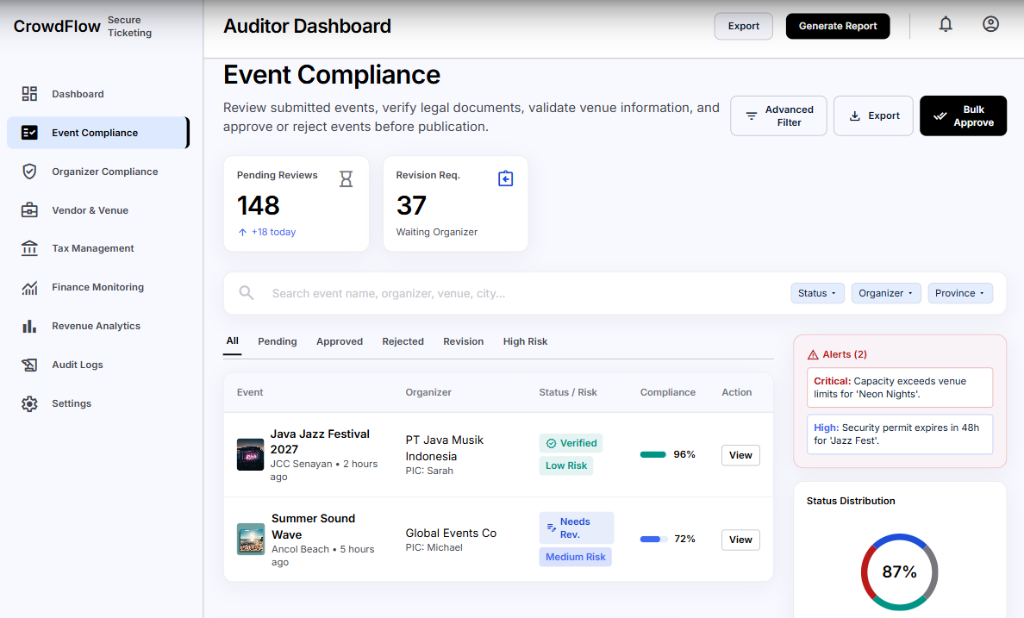Viewport: 1024px width, 618px height.
Task: Open the notifications bell icon
Action: [x=946, y=25]
